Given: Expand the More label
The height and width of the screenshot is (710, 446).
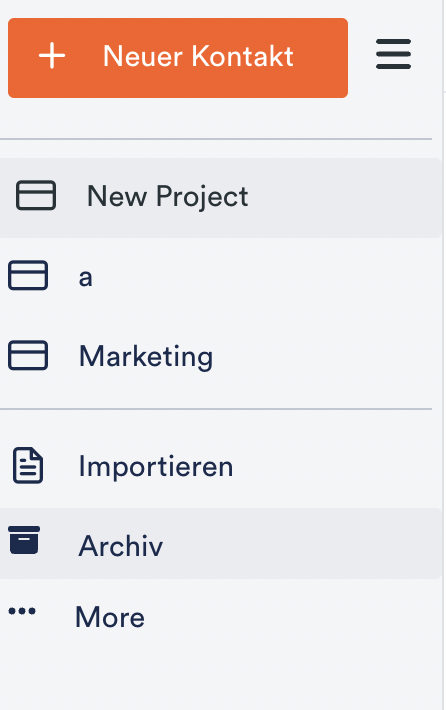Looking at the screenshot, I should click(x=110, y=617).
